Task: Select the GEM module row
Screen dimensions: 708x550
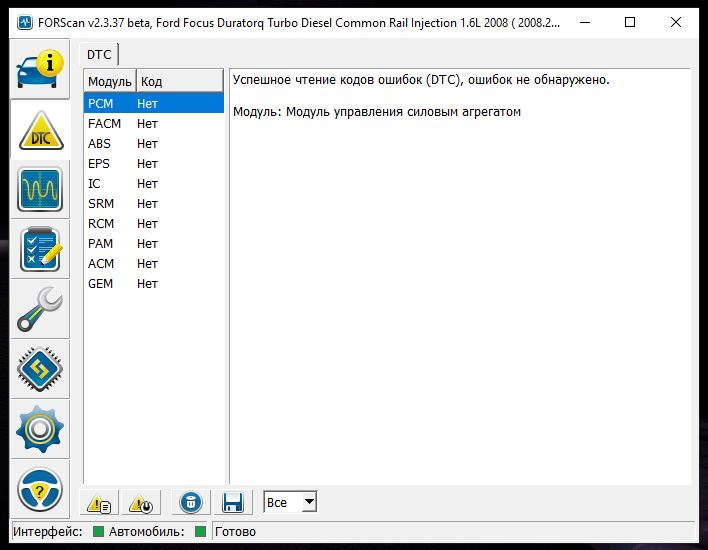Action: click(154, 284)
